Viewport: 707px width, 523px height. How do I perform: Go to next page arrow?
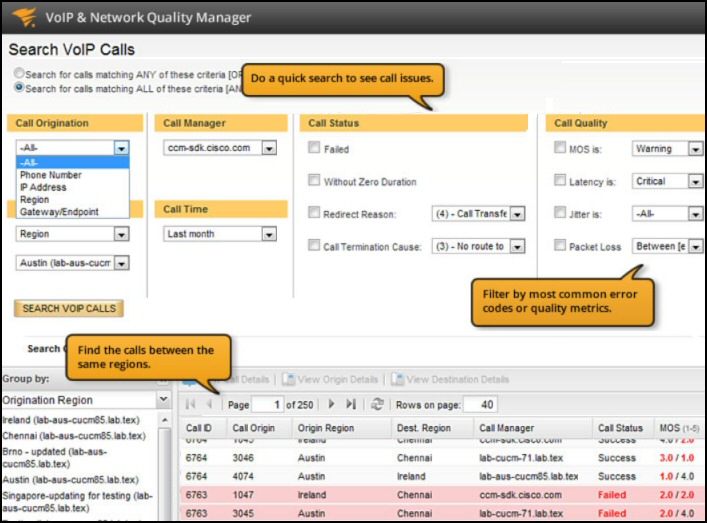(x=331, y=404)
